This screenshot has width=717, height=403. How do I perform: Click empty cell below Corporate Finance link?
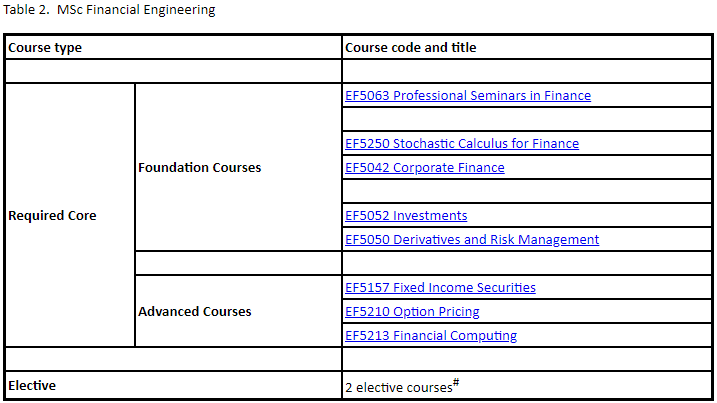click(526, 191)
